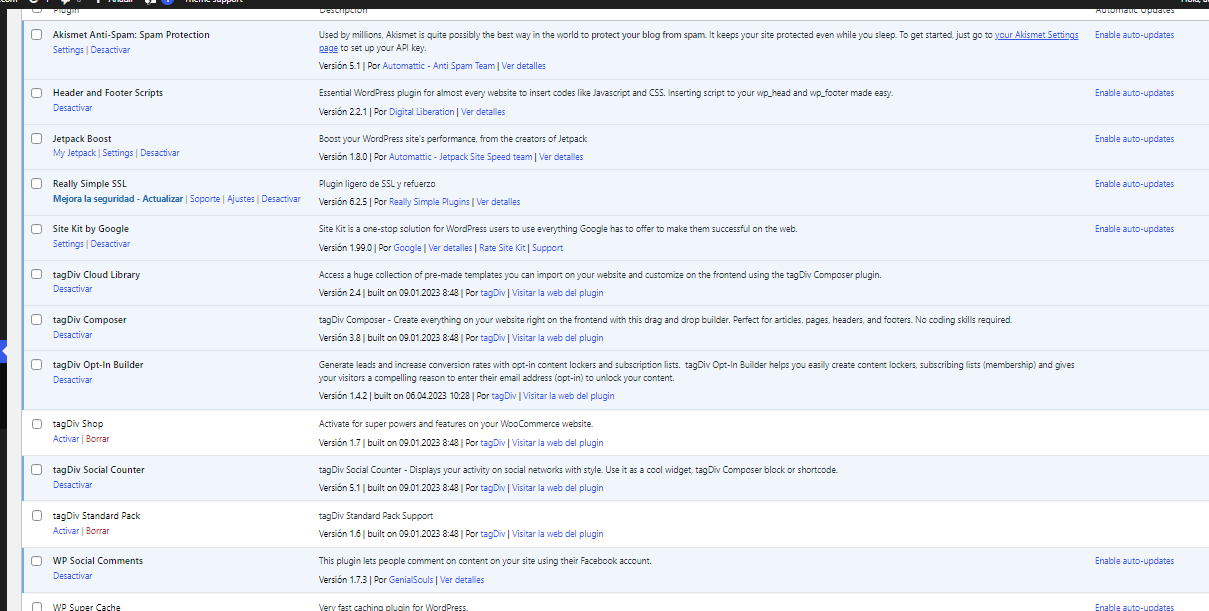The image size is (1209, 611).
Task: Delete the tagDiv Shop plugin via Borrar
Action: pos(97,439)
